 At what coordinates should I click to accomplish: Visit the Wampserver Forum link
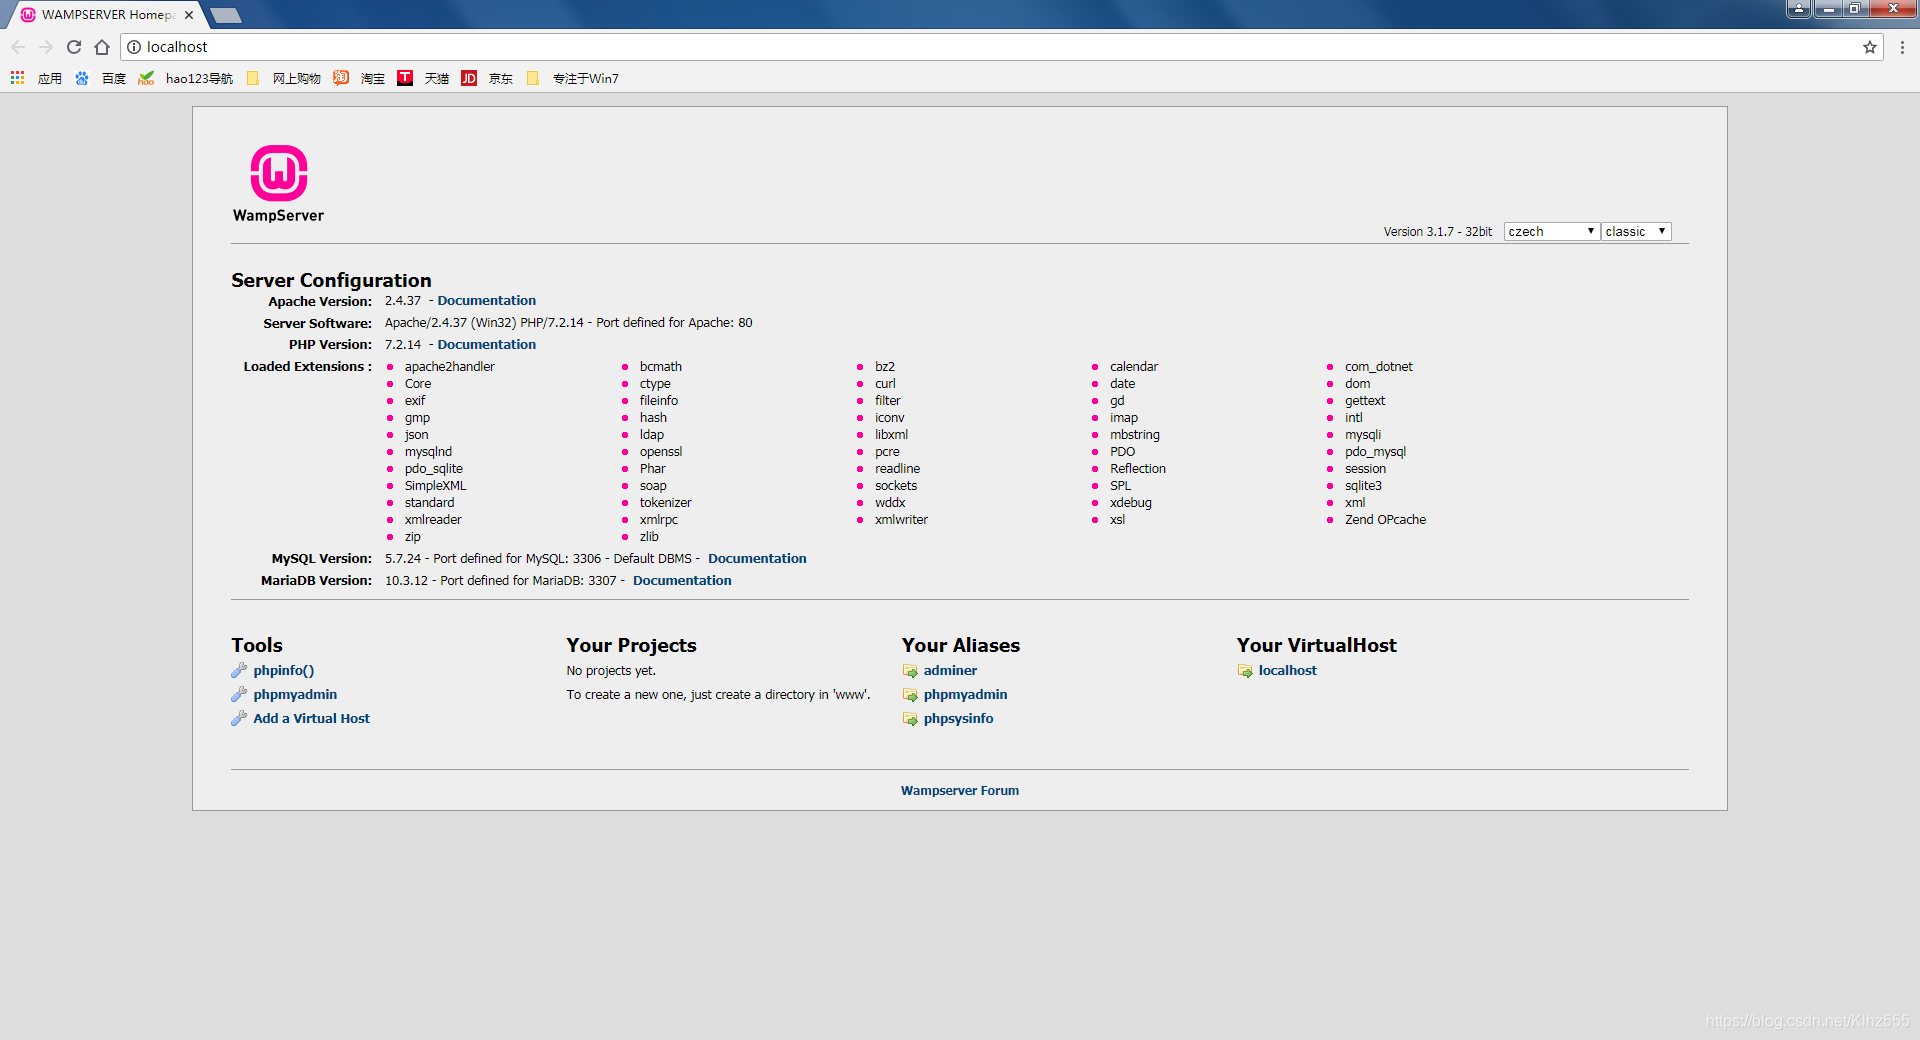pos(960,790)
